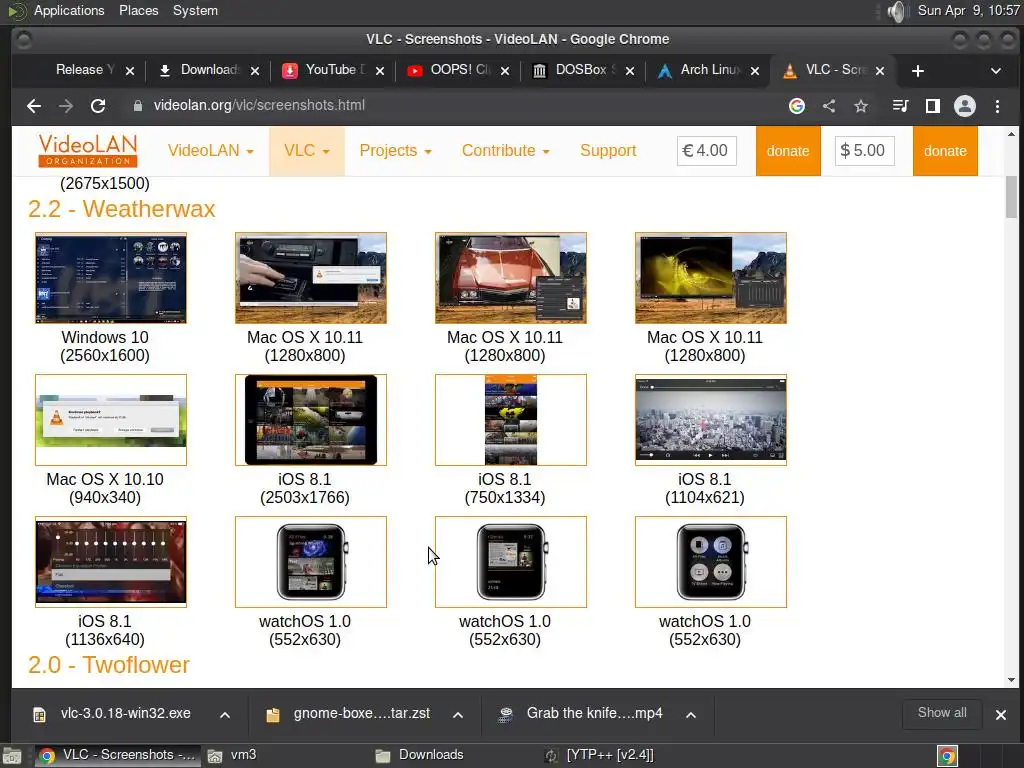Click Chrome icon in bottom-right panel
The image size is (1024, 768).
947,756
